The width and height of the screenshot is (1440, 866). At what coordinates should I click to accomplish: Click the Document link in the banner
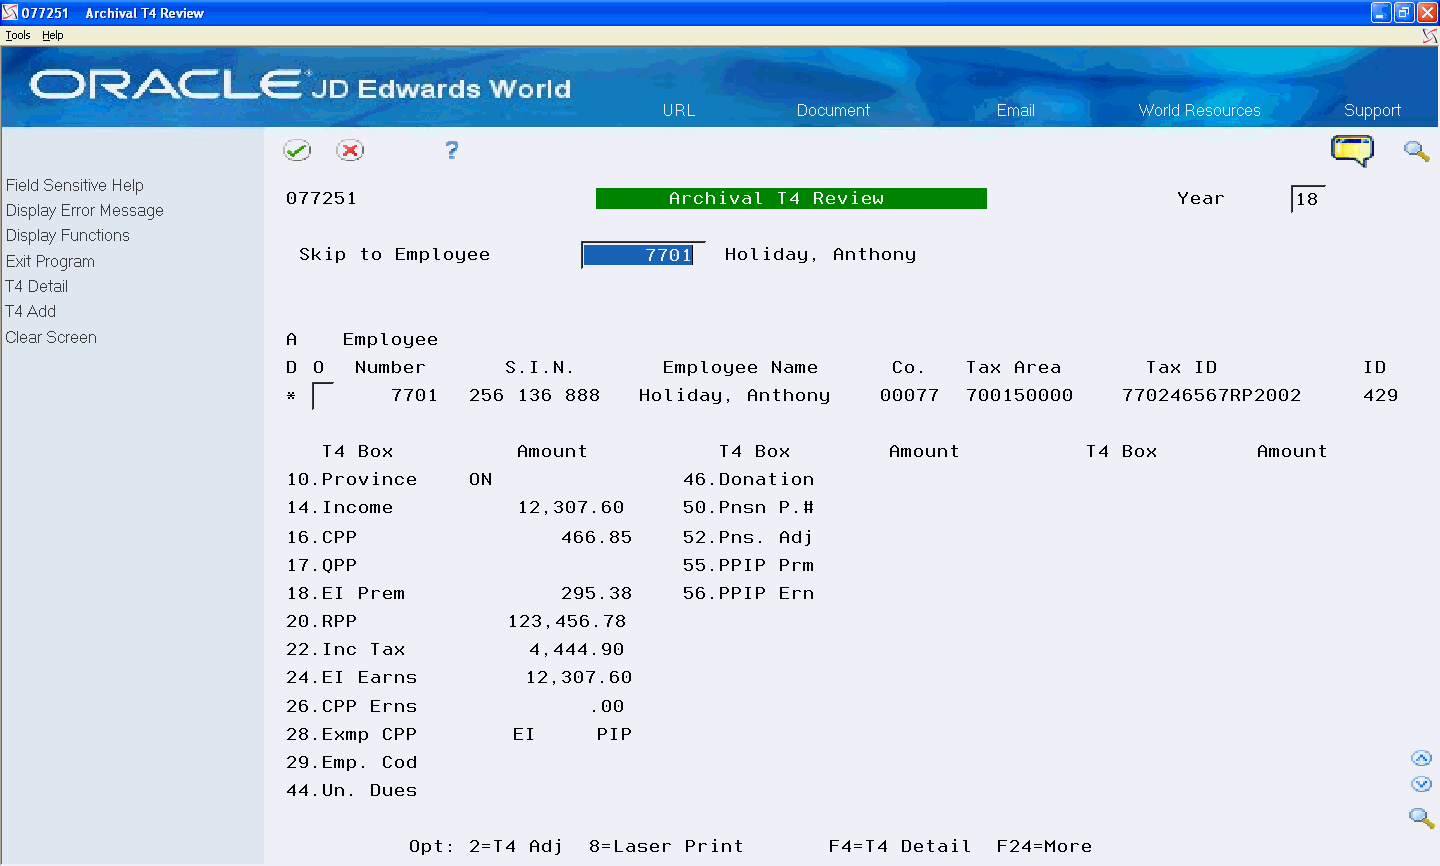(832, 111)
